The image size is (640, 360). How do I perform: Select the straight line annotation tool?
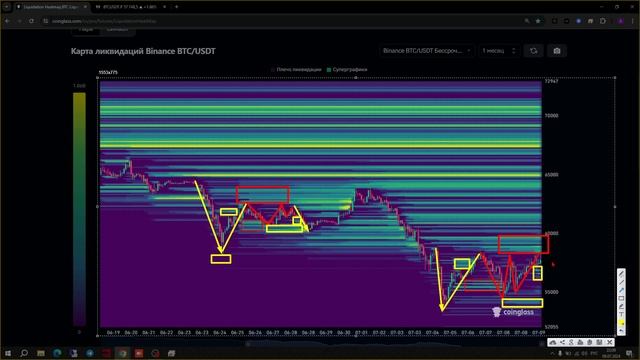(621, 282)
